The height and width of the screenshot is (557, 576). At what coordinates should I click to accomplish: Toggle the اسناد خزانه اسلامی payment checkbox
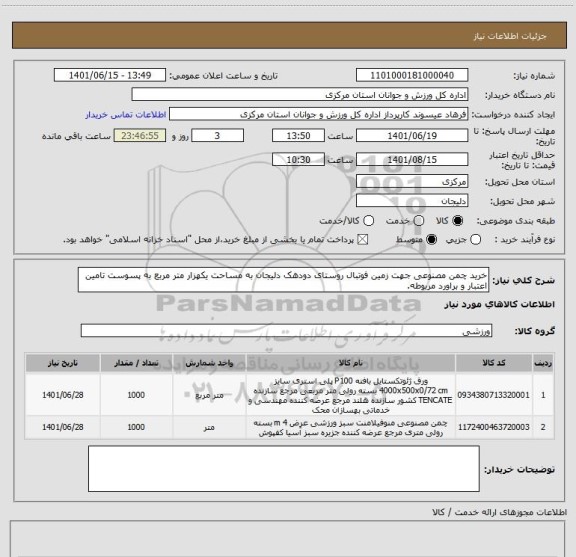pos(363,240)
